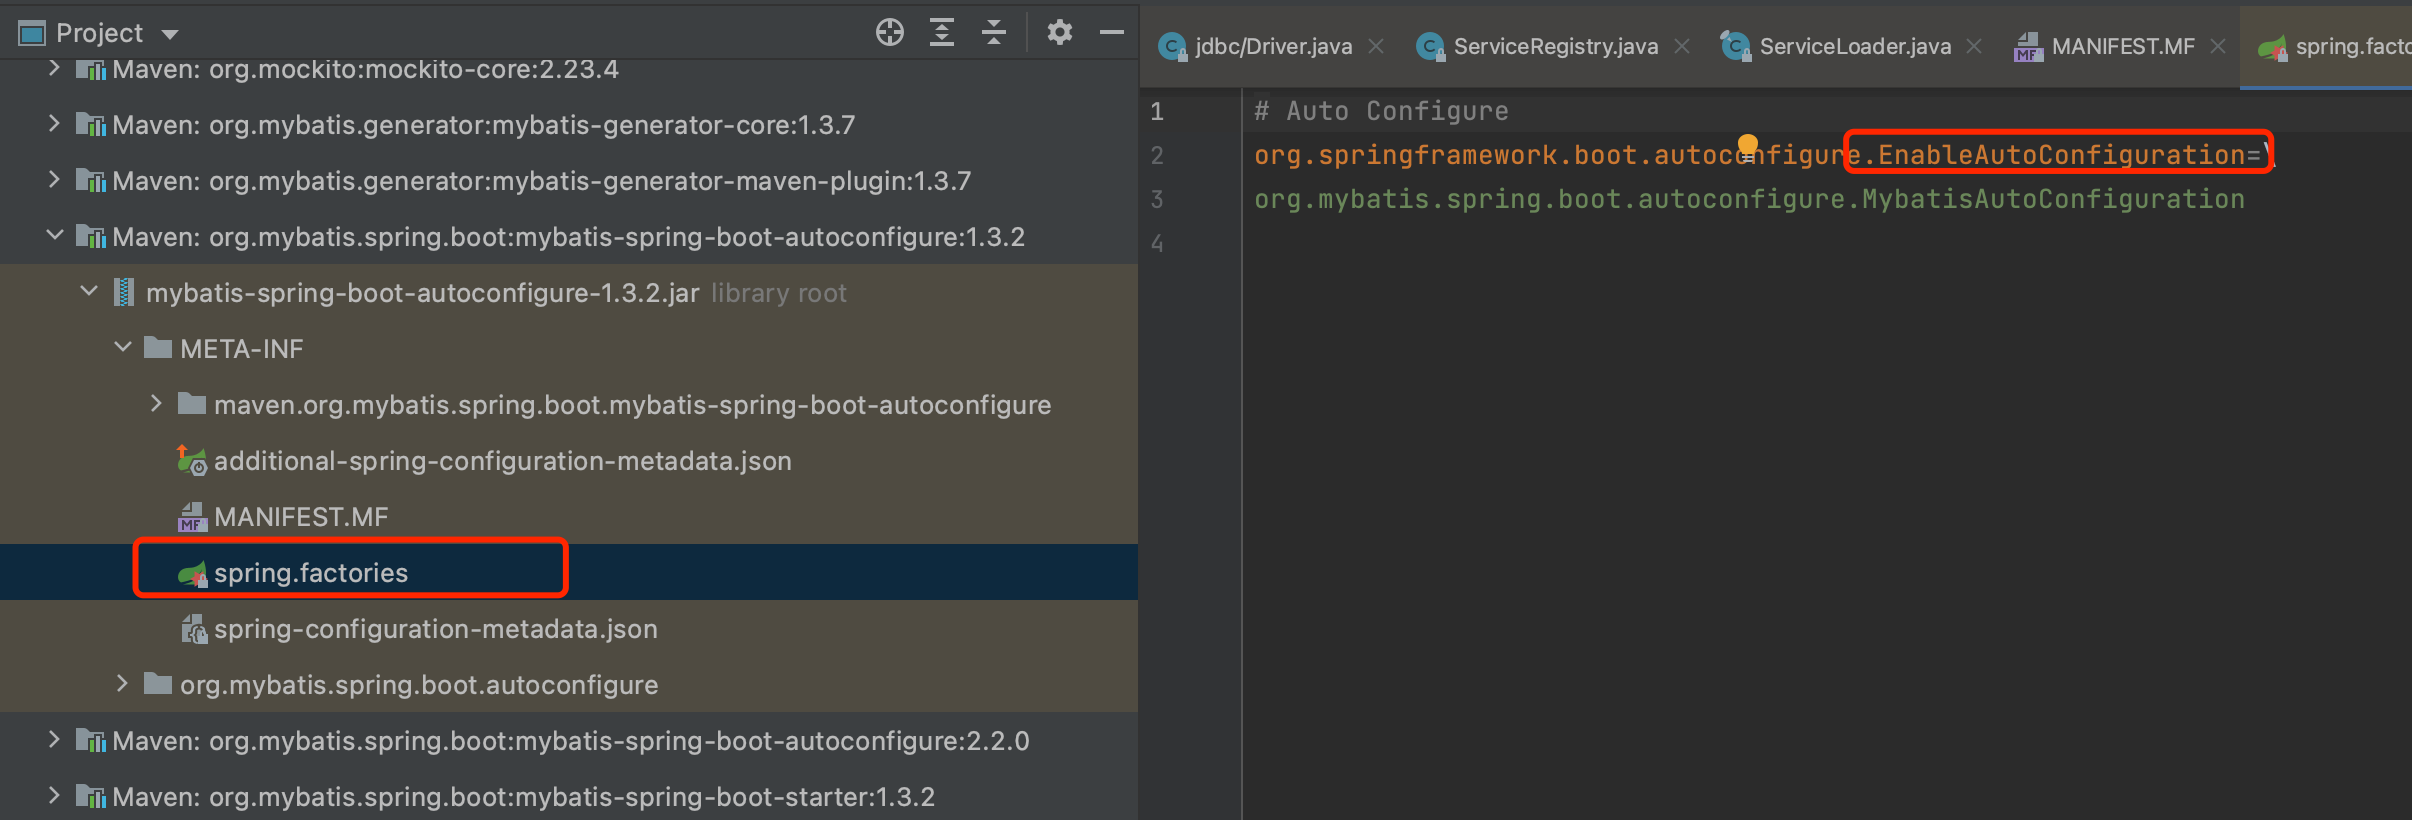Viewport: 2412px width, 820px height.
Task: Click the additional-spring-configuration-metadata.json file icon
Action: [x=192, y=460]
